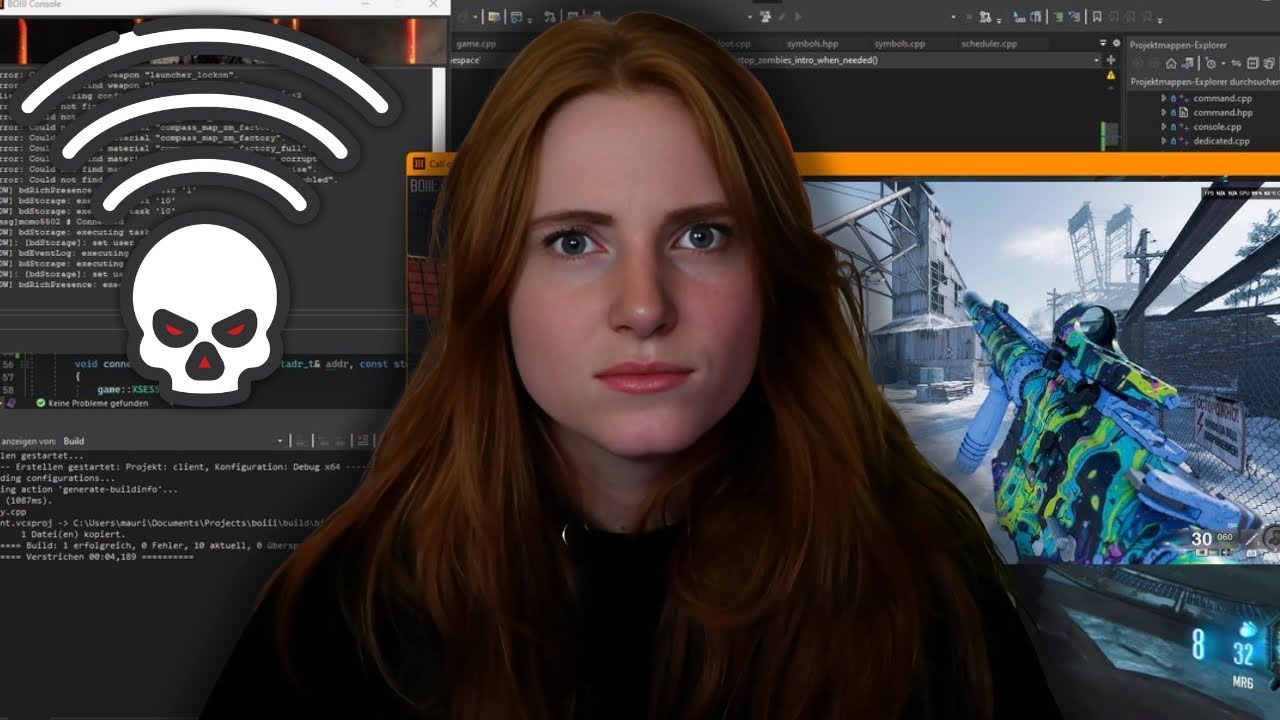Click the Projektmappen-Explorer panel title
The image size is (1280, 720).
1178,45
